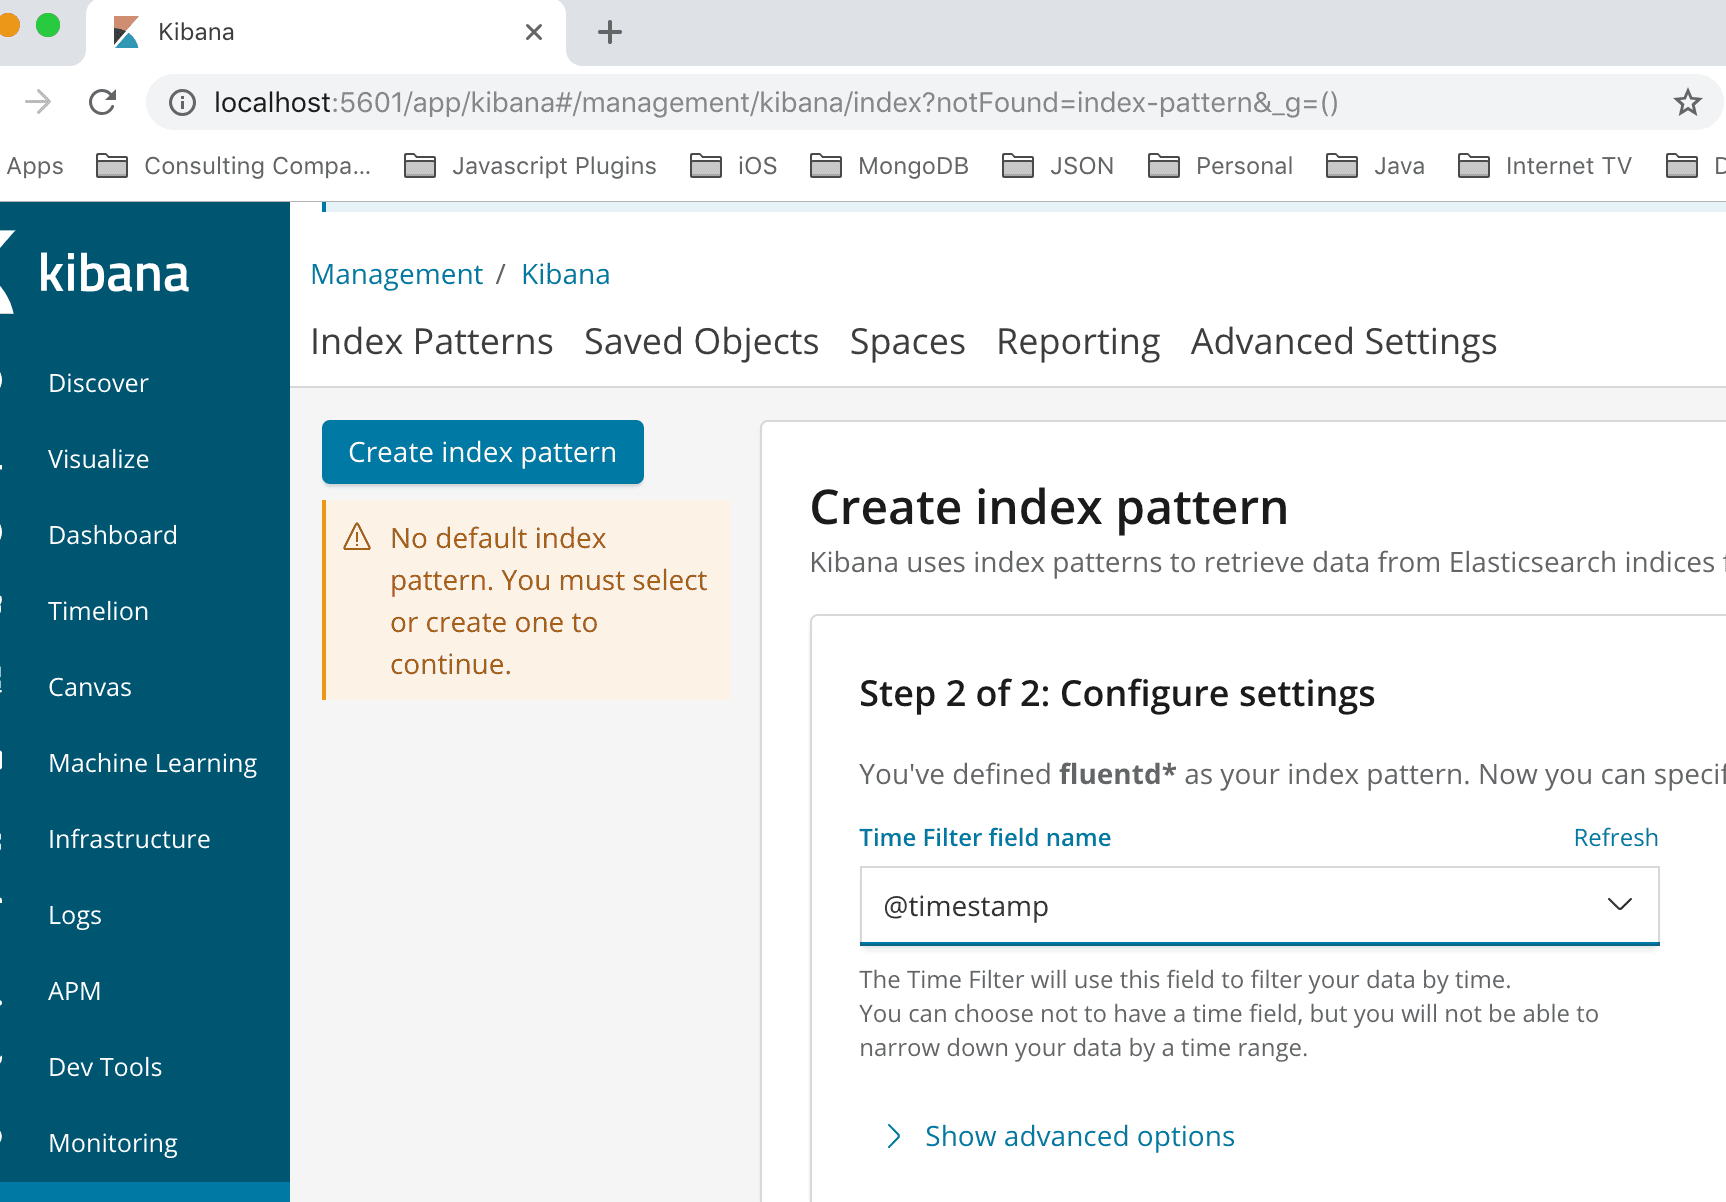Open the Apps bookmarks shortcut
The height and width of the screenshot is (1202, 1726).
click(x=35, y=166)
